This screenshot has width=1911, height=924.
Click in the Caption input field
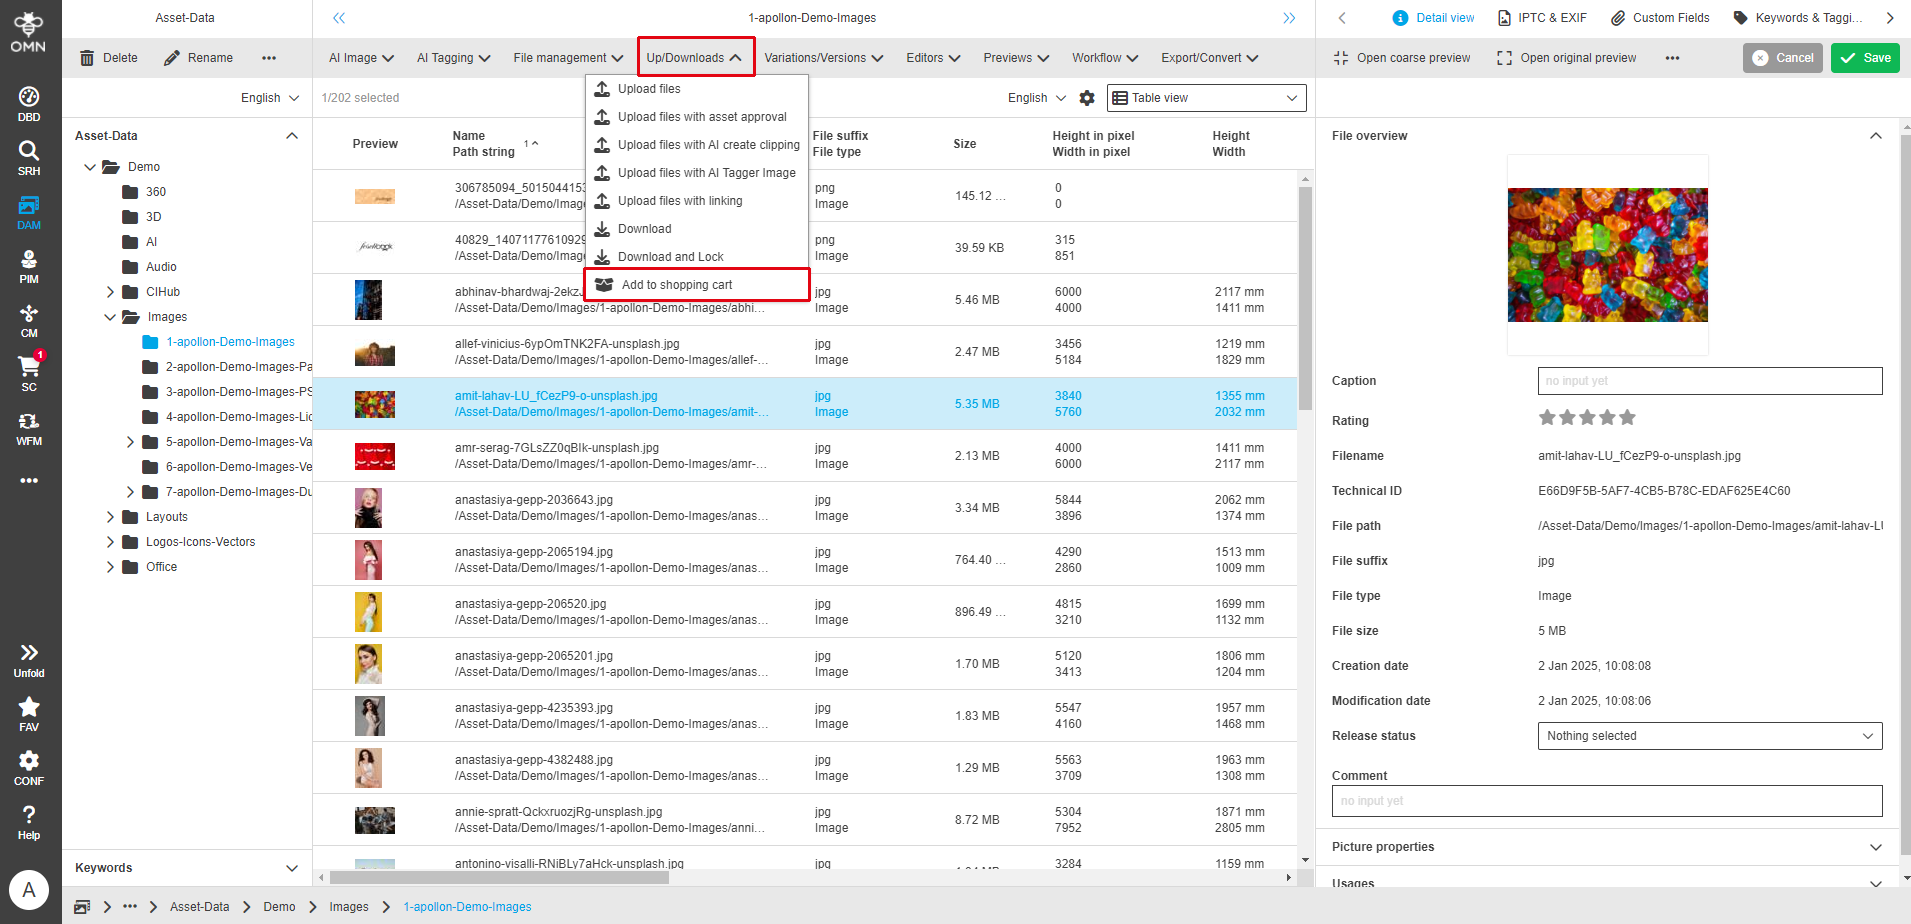pyautogui.click(x=1709, y=381)
